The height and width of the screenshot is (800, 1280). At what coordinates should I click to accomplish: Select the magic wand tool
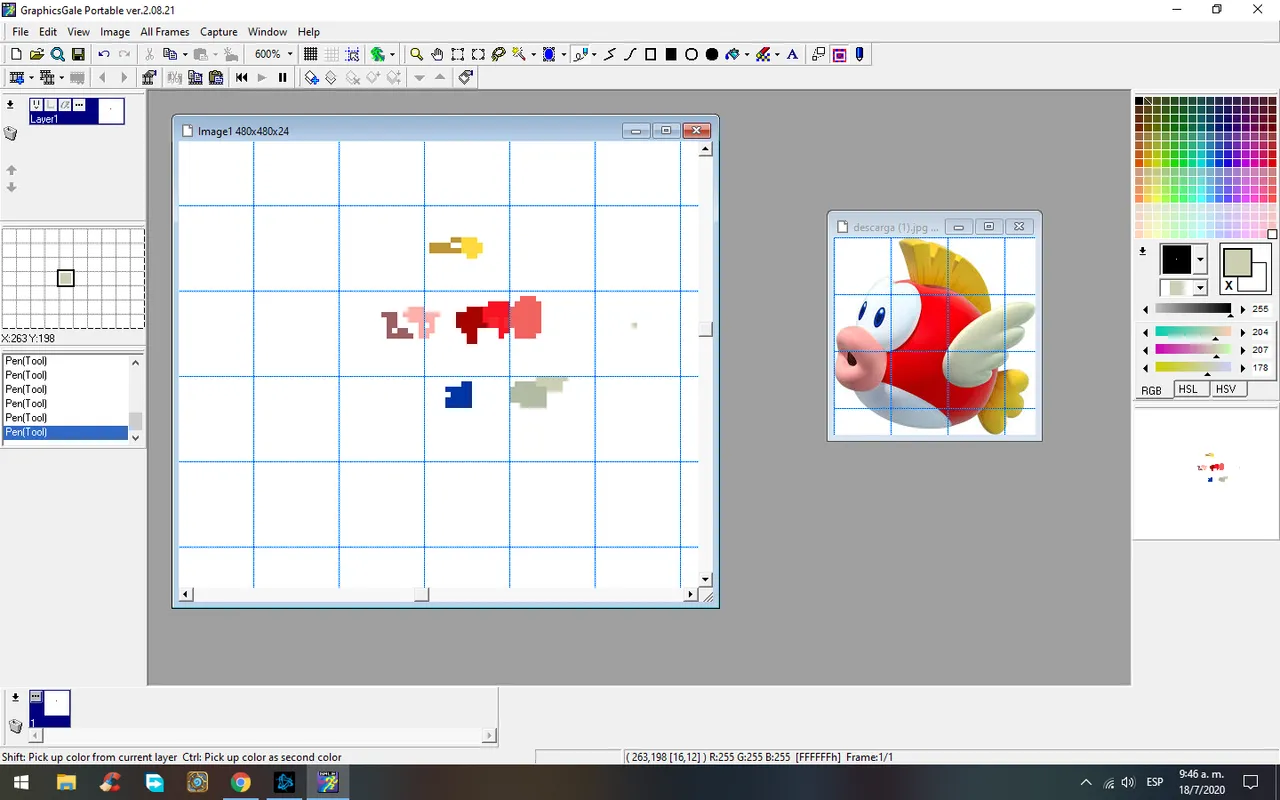tap(519, 54)
